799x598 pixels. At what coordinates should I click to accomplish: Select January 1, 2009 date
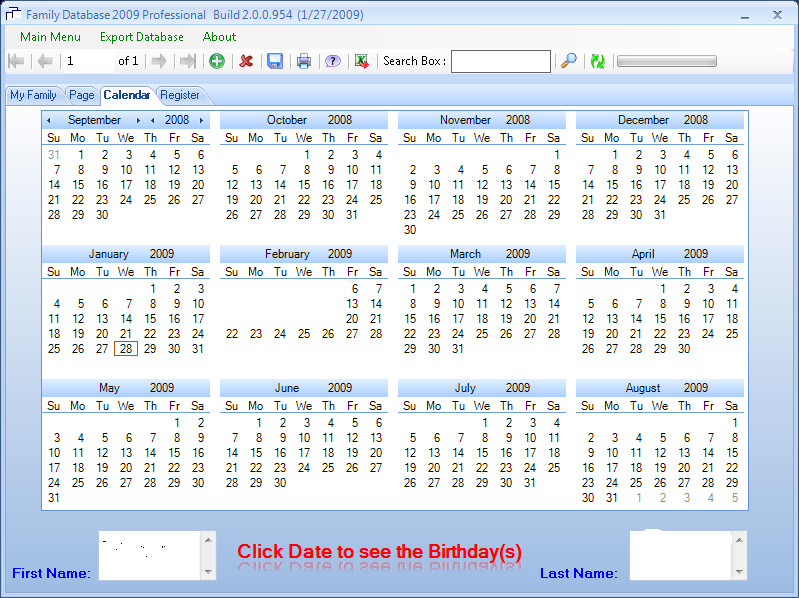pyautogui.click(x=152, y=289)
